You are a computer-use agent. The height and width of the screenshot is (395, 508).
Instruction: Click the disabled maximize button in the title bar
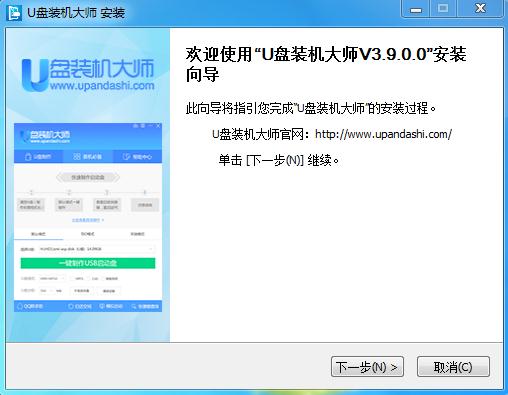tap(443, 8)
